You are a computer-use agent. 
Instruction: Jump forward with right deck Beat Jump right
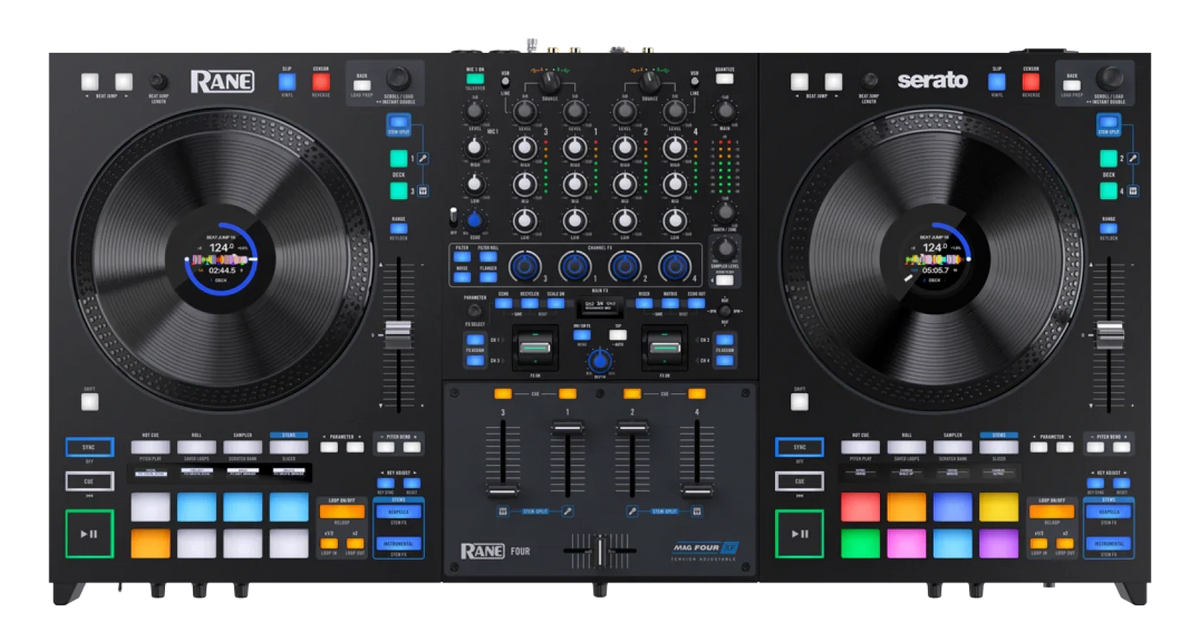pos(832,81)
